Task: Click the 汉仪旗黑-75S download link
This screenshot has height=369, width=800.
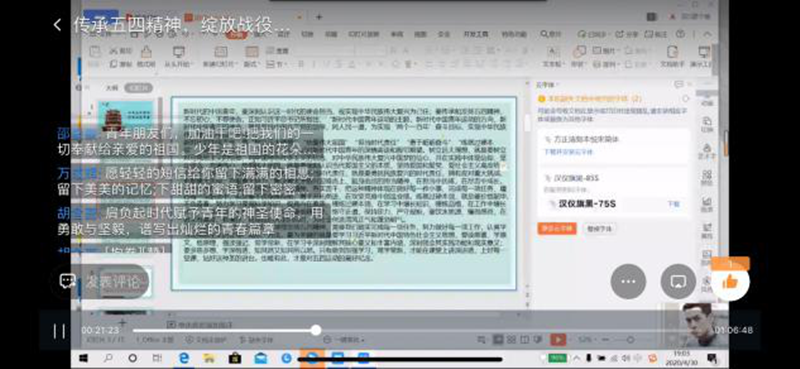Action: (x=673, y=204)
